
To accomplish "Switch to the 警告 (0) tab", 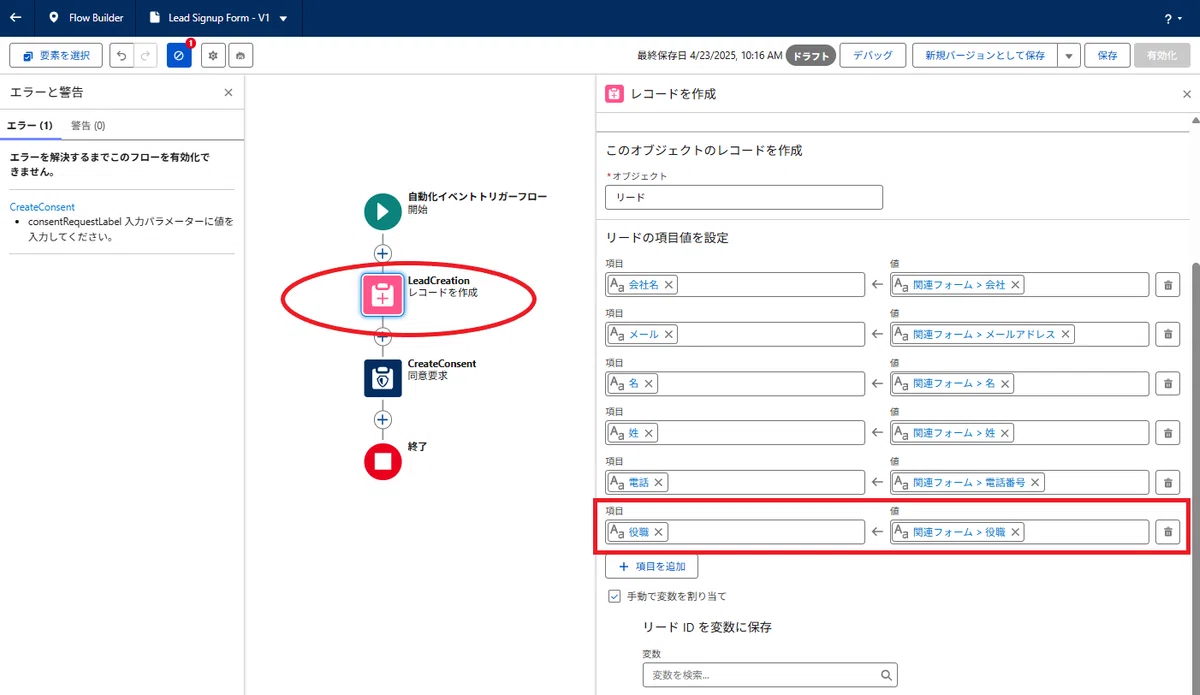I will click(x=88, y=125).
